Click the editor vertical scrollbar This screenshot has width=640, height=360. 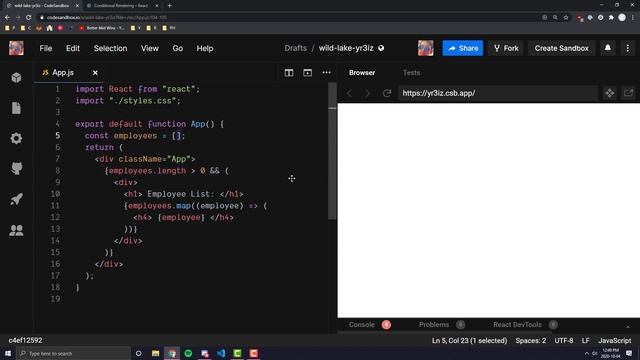pos(332,151)
